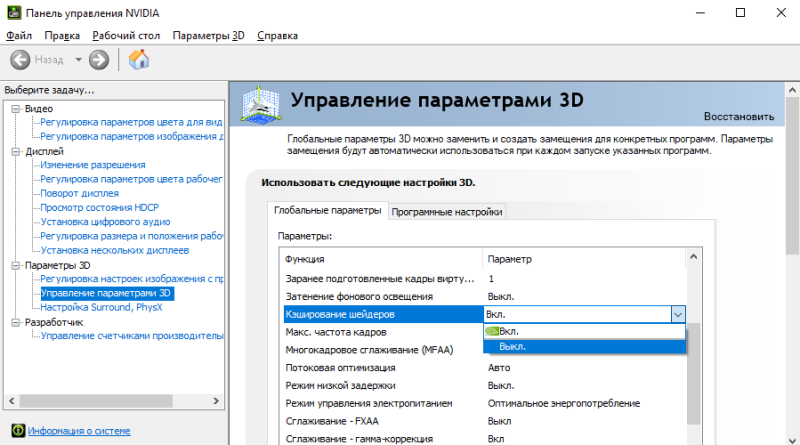The height and width of the screenshot is (445, 800).
Task: Click the NVIDIA app icon in title bar
Action: (x=14, y=13)
